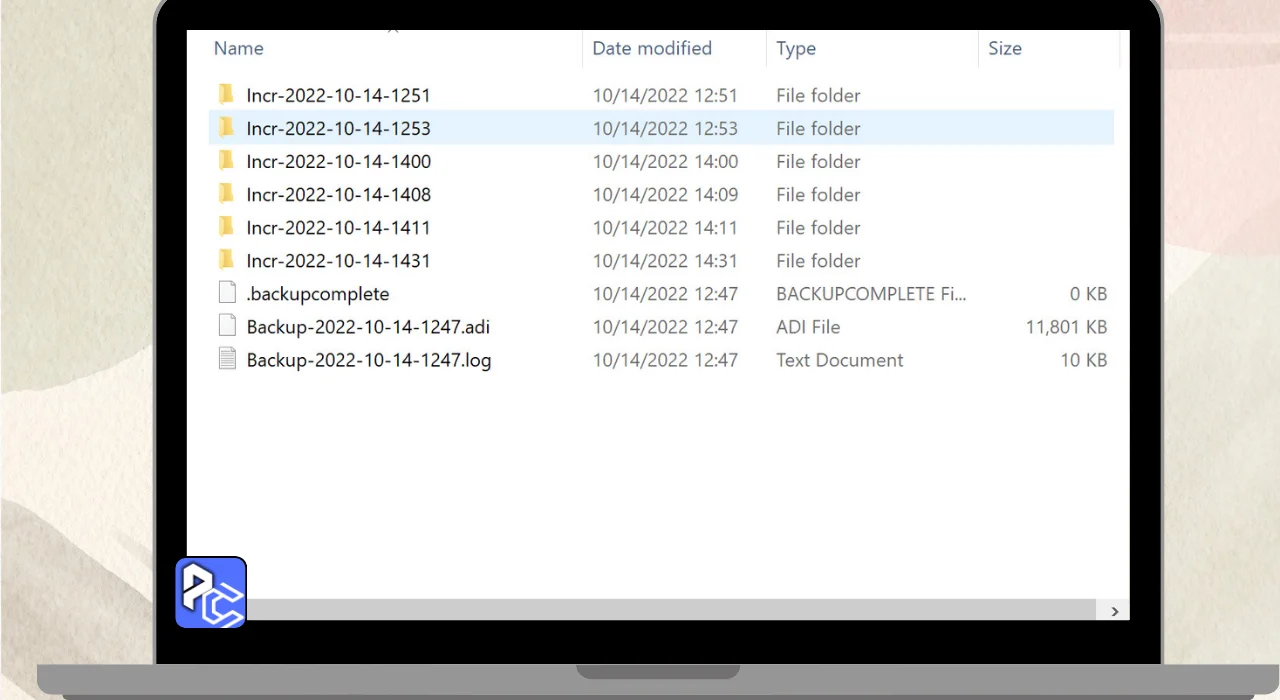Screen dimensions: 1280x700
Task: Click the .backupcomplete file icon
Action: (x=227, y=293)
